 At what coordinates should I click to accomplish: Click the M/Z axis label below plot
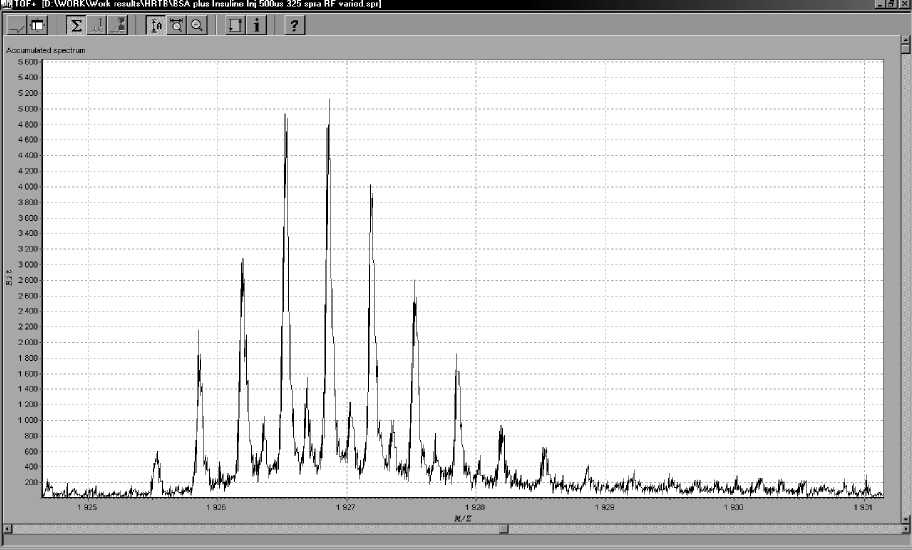coord(460,515)
